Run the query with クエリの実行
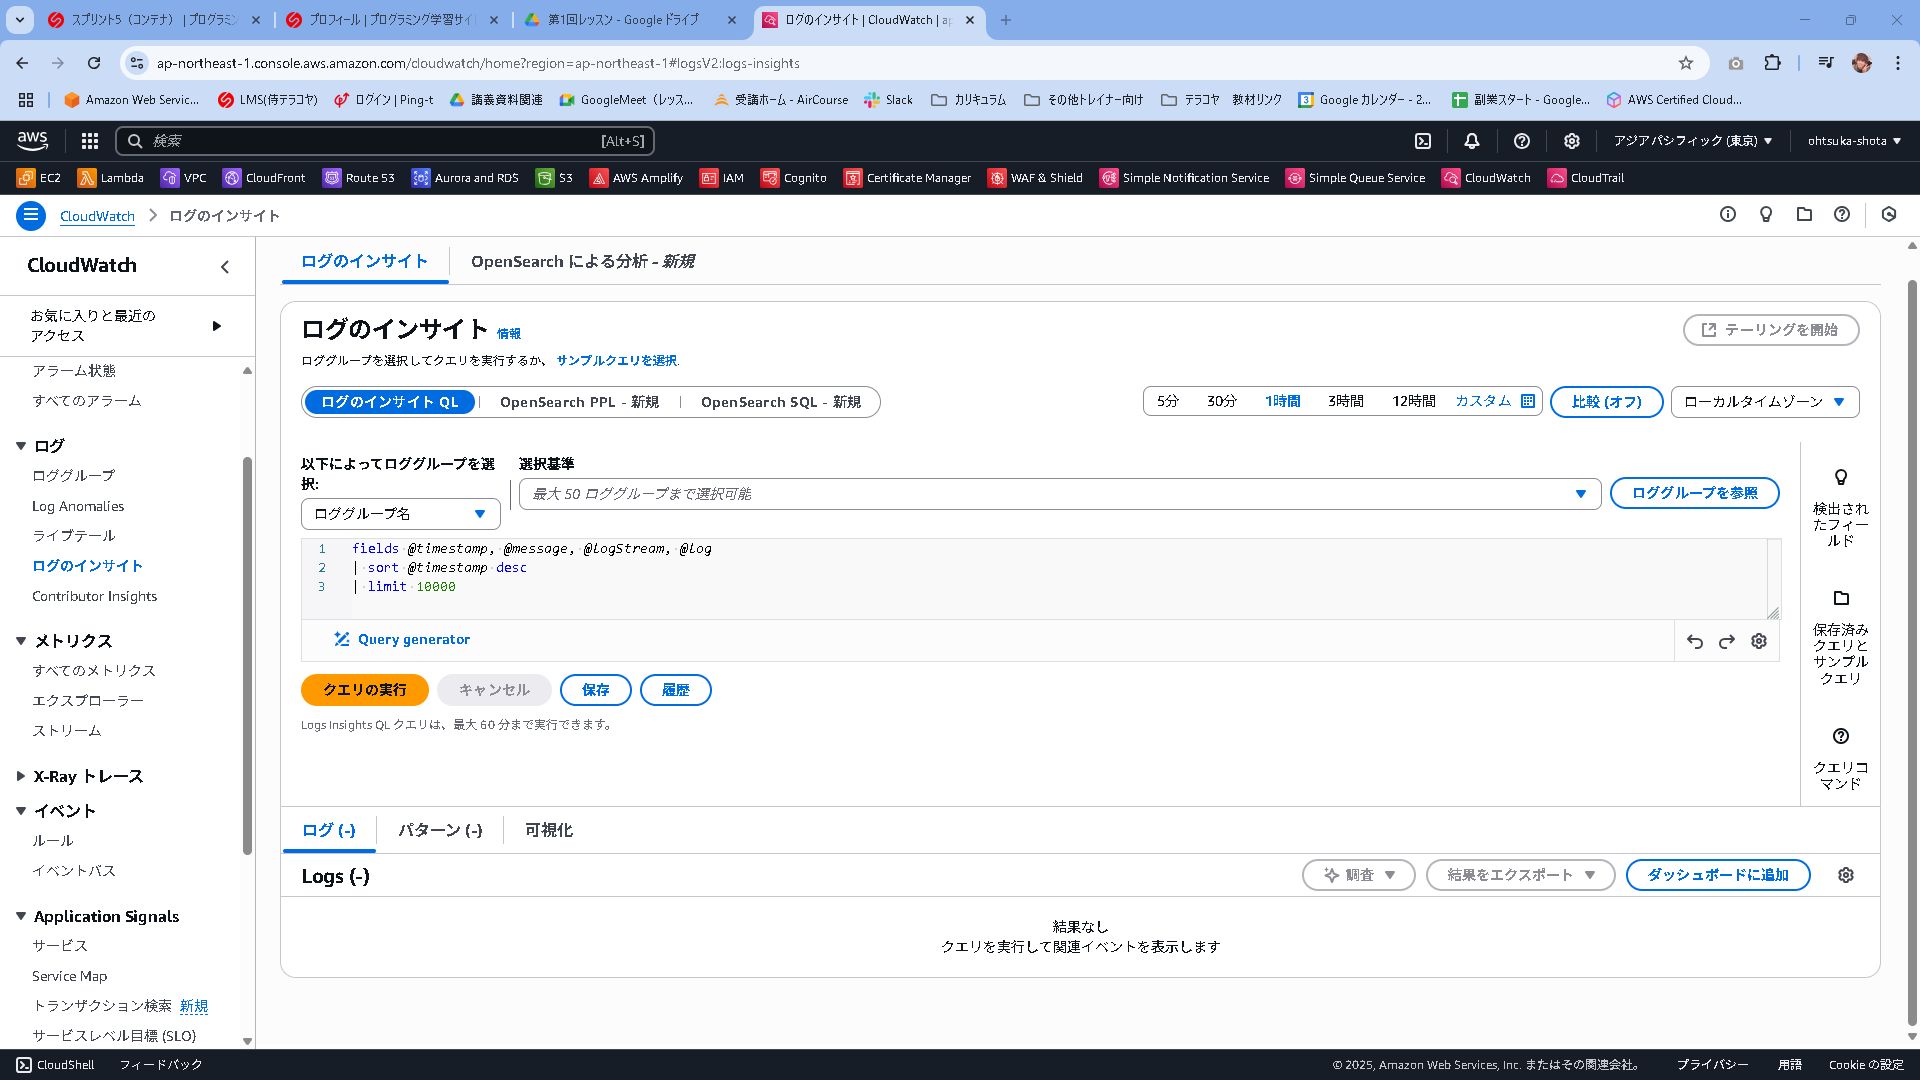The width and height of the screenshot is (1920, 1080). (364, 689)
